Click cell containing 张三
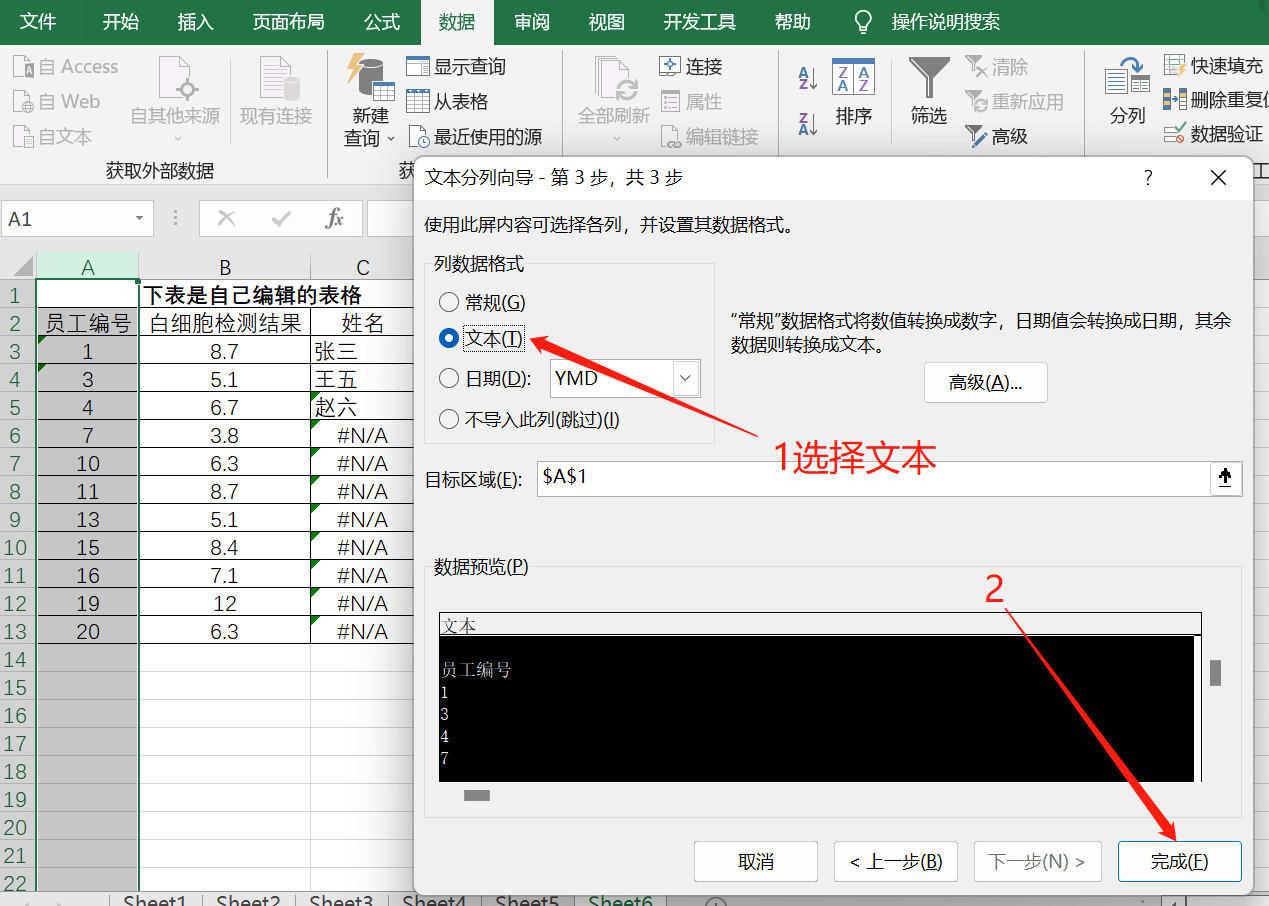The height and width of the screenshot is (906, 1269). click(363, 351)
